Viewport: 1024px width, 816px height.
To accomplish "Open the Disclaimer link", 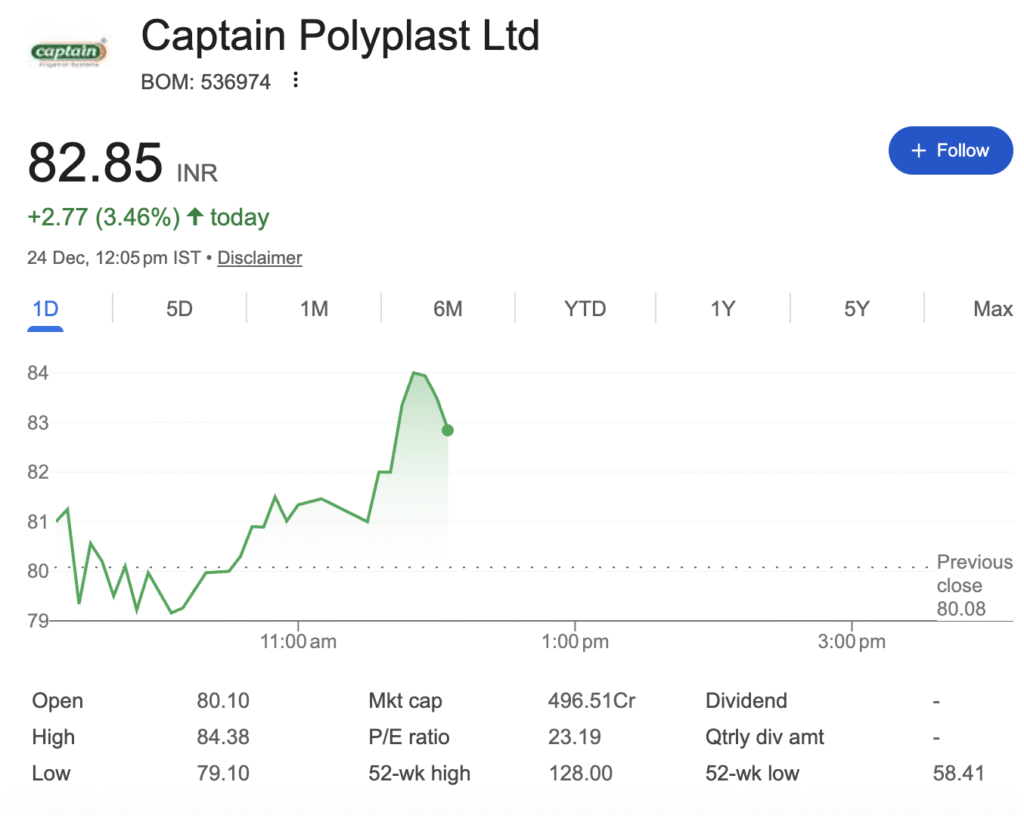I will [260, 258].
